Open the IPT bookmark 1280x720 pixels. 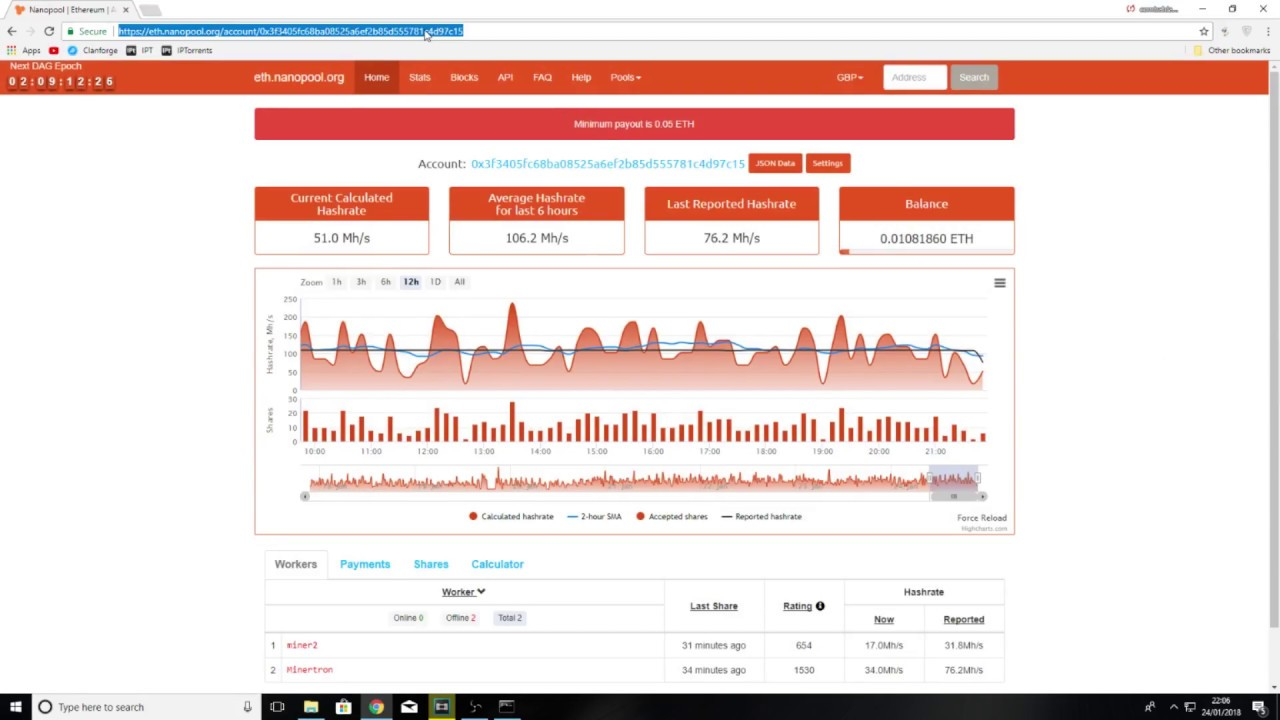pos(140,50)
